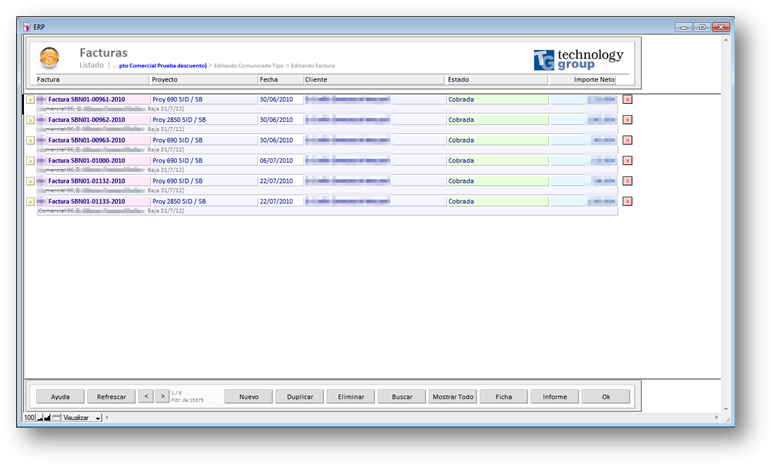771x464 pixels.
Task: Click the Technology Group logo
Action: click(578, 59)
